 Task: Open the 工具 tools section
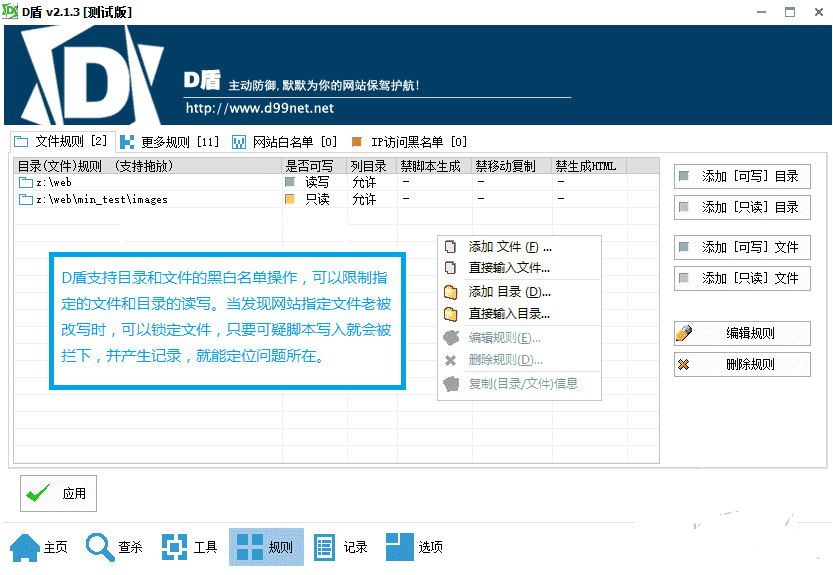click(x=190, y=547)
